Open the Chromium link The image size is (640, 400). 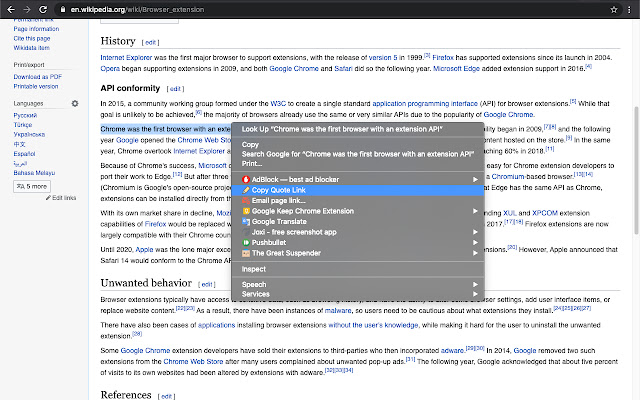point(508,177)
